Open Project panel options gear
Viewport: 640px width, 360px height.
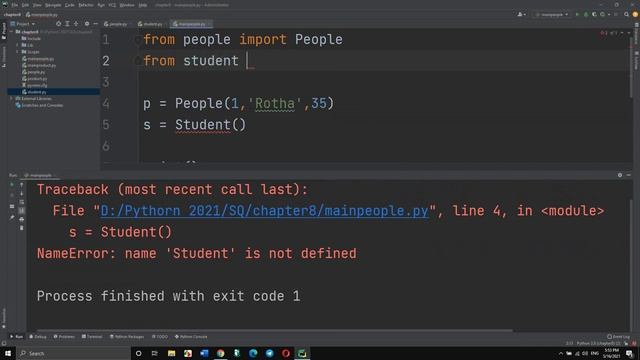tap(87, 24)
